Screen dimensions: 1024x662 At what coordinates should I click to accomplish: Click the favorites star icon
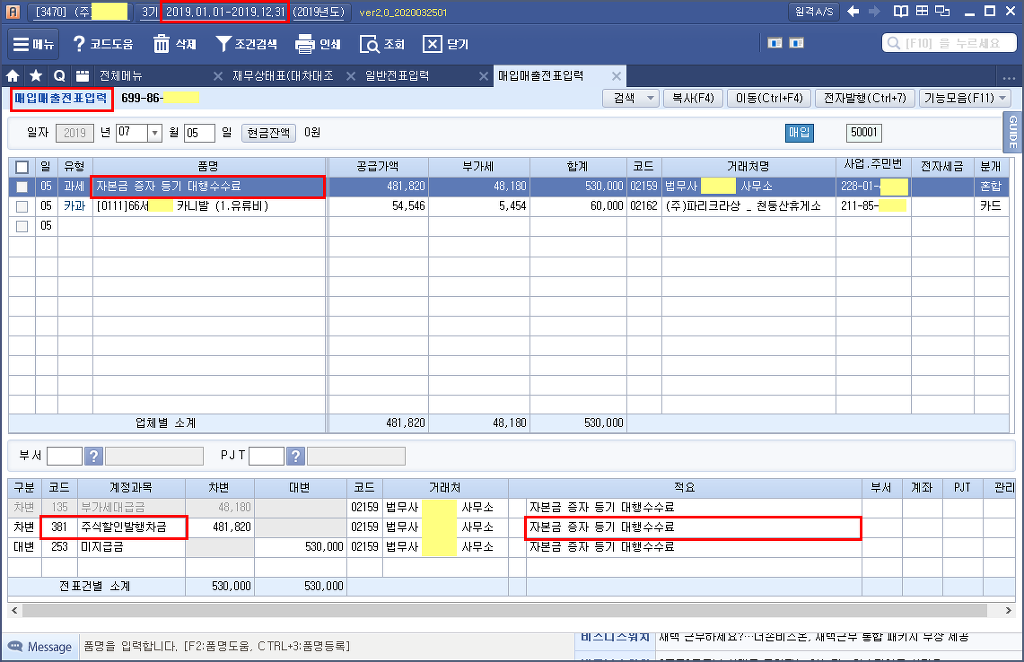point(36,76)
